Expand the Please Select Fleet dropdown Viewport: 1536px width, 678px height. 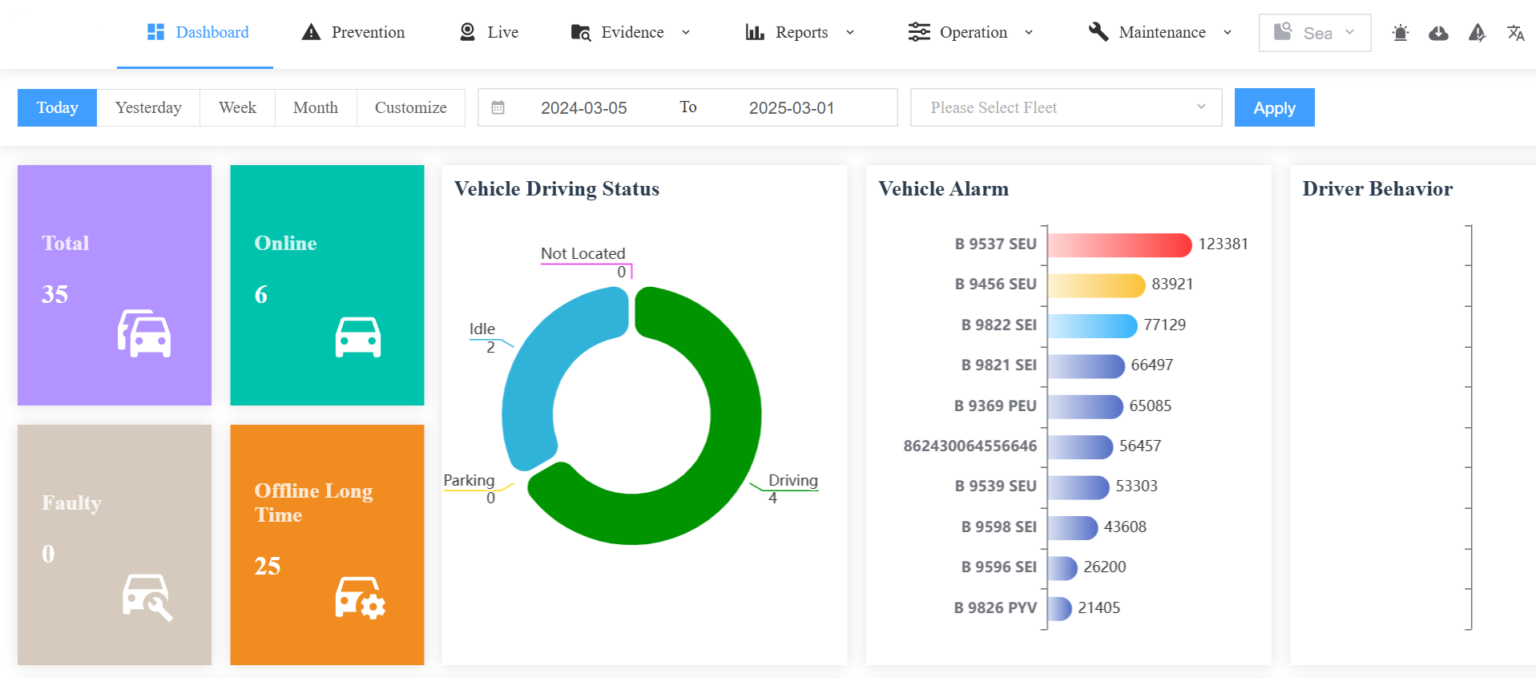pos(1065,108)
